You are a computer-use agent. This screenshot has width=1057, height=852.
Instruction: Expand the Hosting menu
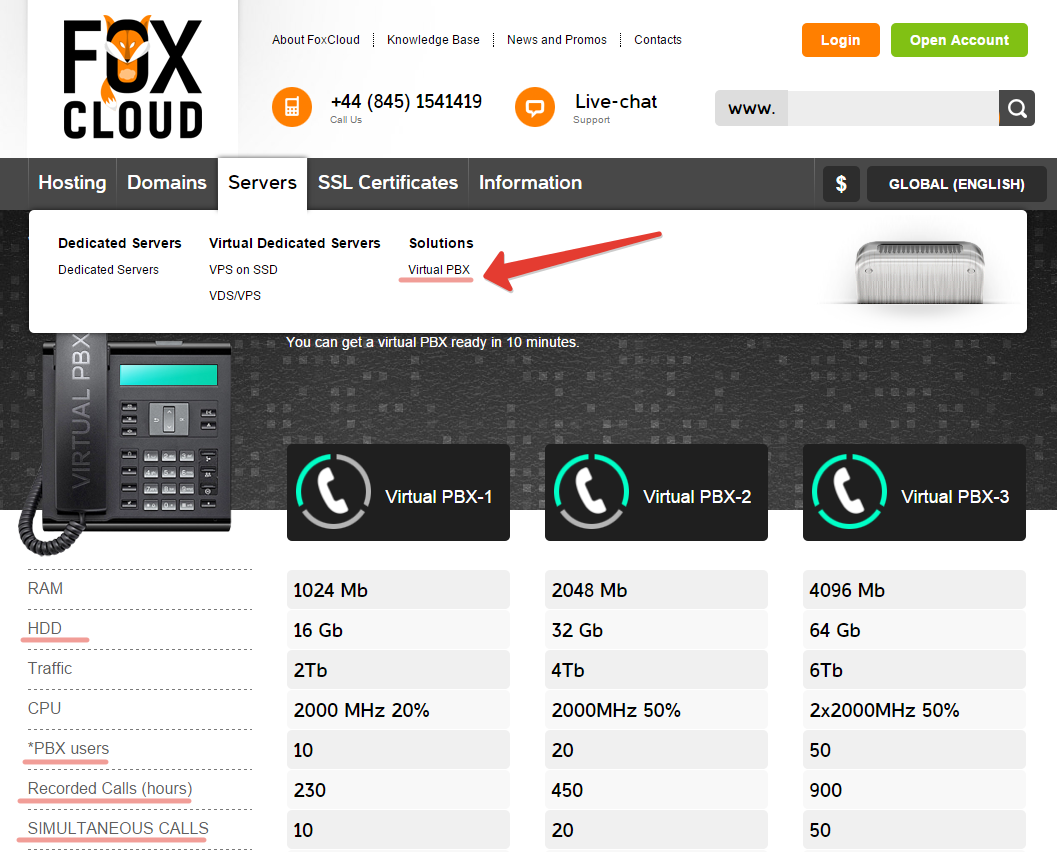[72, 183]
